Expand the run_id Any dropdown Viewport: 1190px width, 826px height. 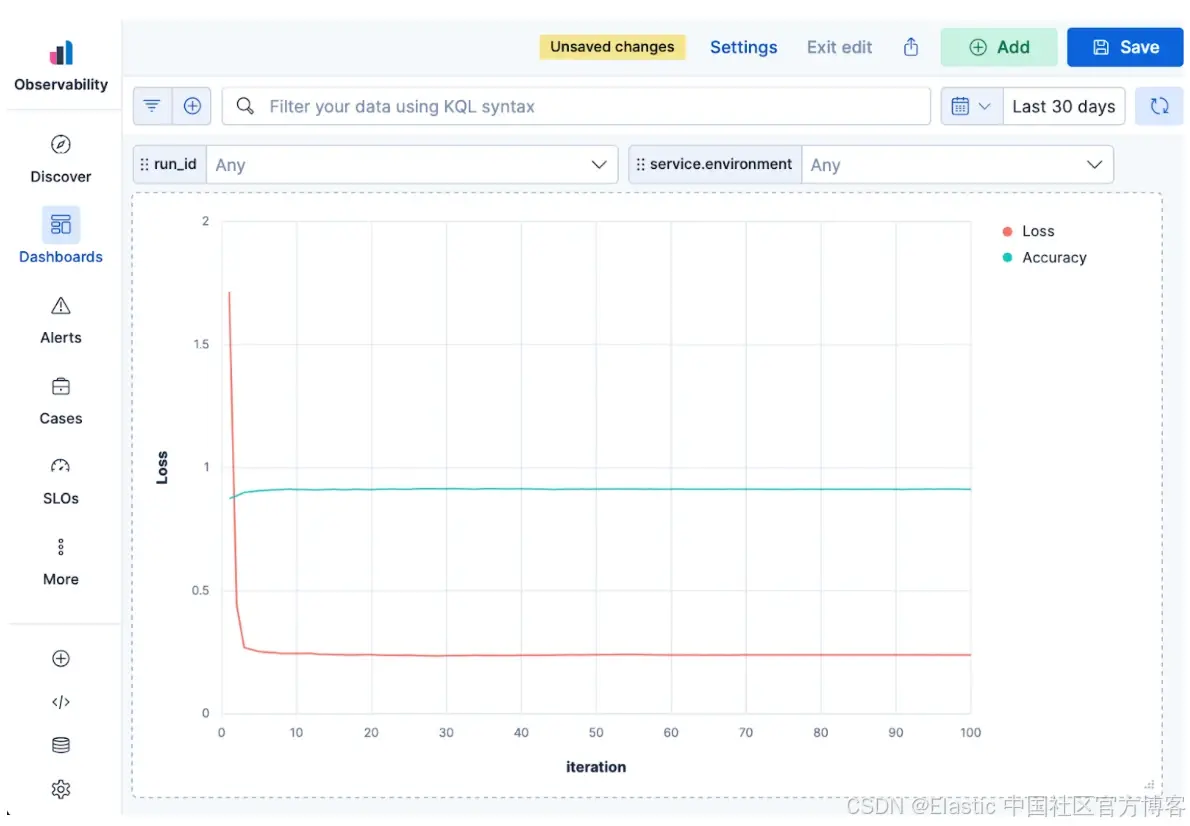pos(412,165)
